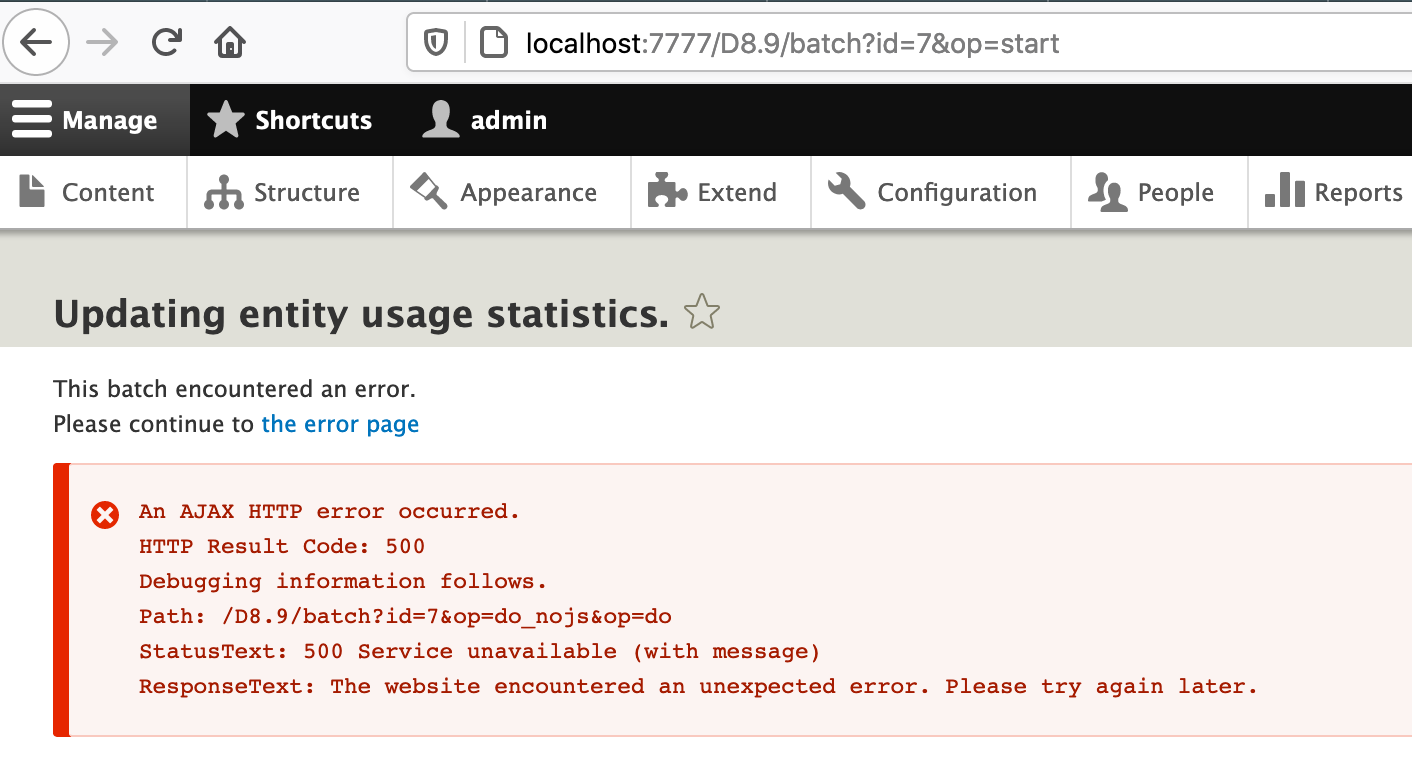Viewport: 1412px width, 780px height.
Task: Click the page info document icon
Action: tap(492, 43)
